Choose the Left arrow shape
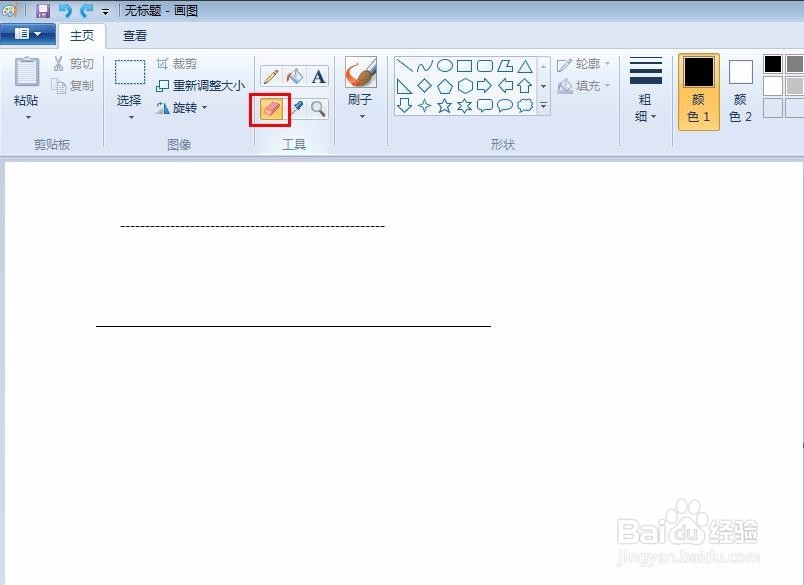The image size is (804, 585). point(505,86)
